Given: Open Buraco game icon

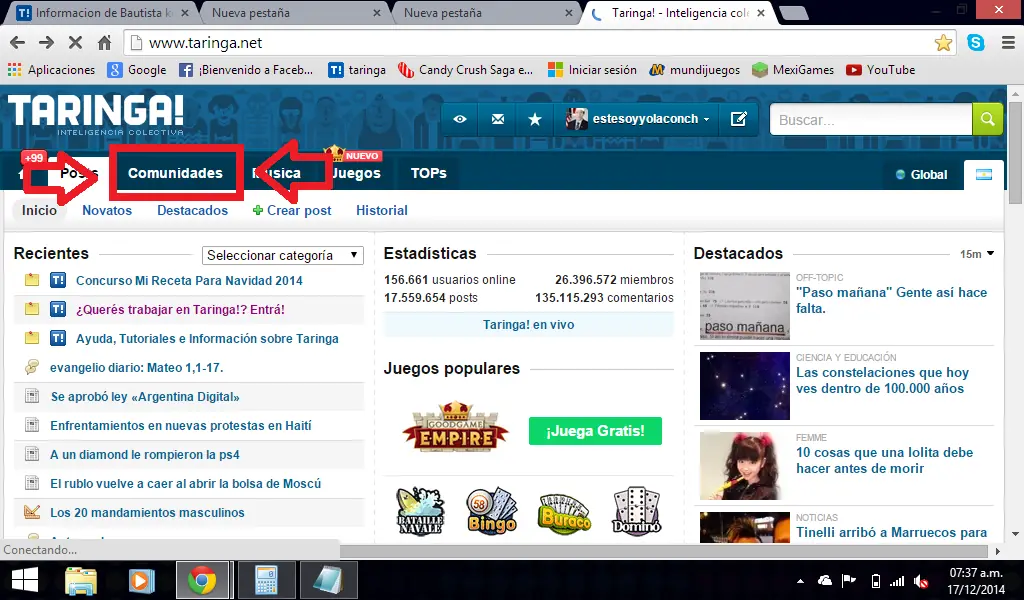Looking at the screenshot, I should pos(564,513).
